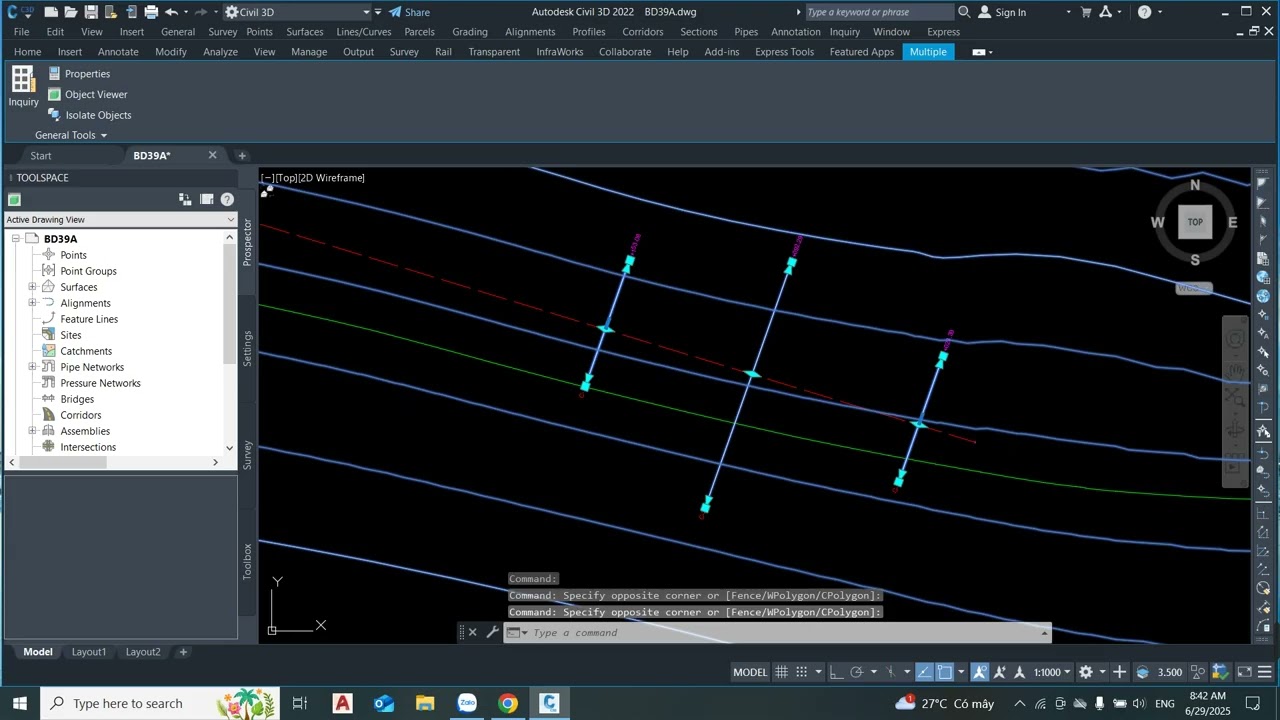Collapse the BD39A drawing tree node
This screenshot has width=1280, height=720.
(16, 239)
